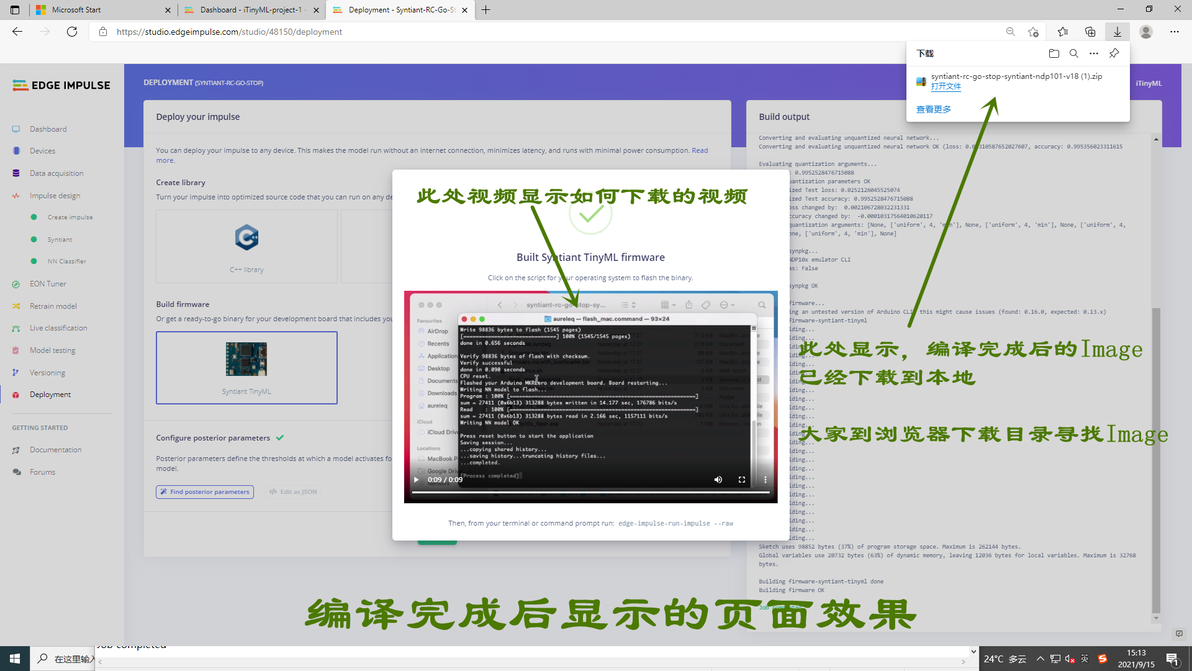
Task: Pin the downloads panel
Action: pyautogui.click(x=1114, y=53)
